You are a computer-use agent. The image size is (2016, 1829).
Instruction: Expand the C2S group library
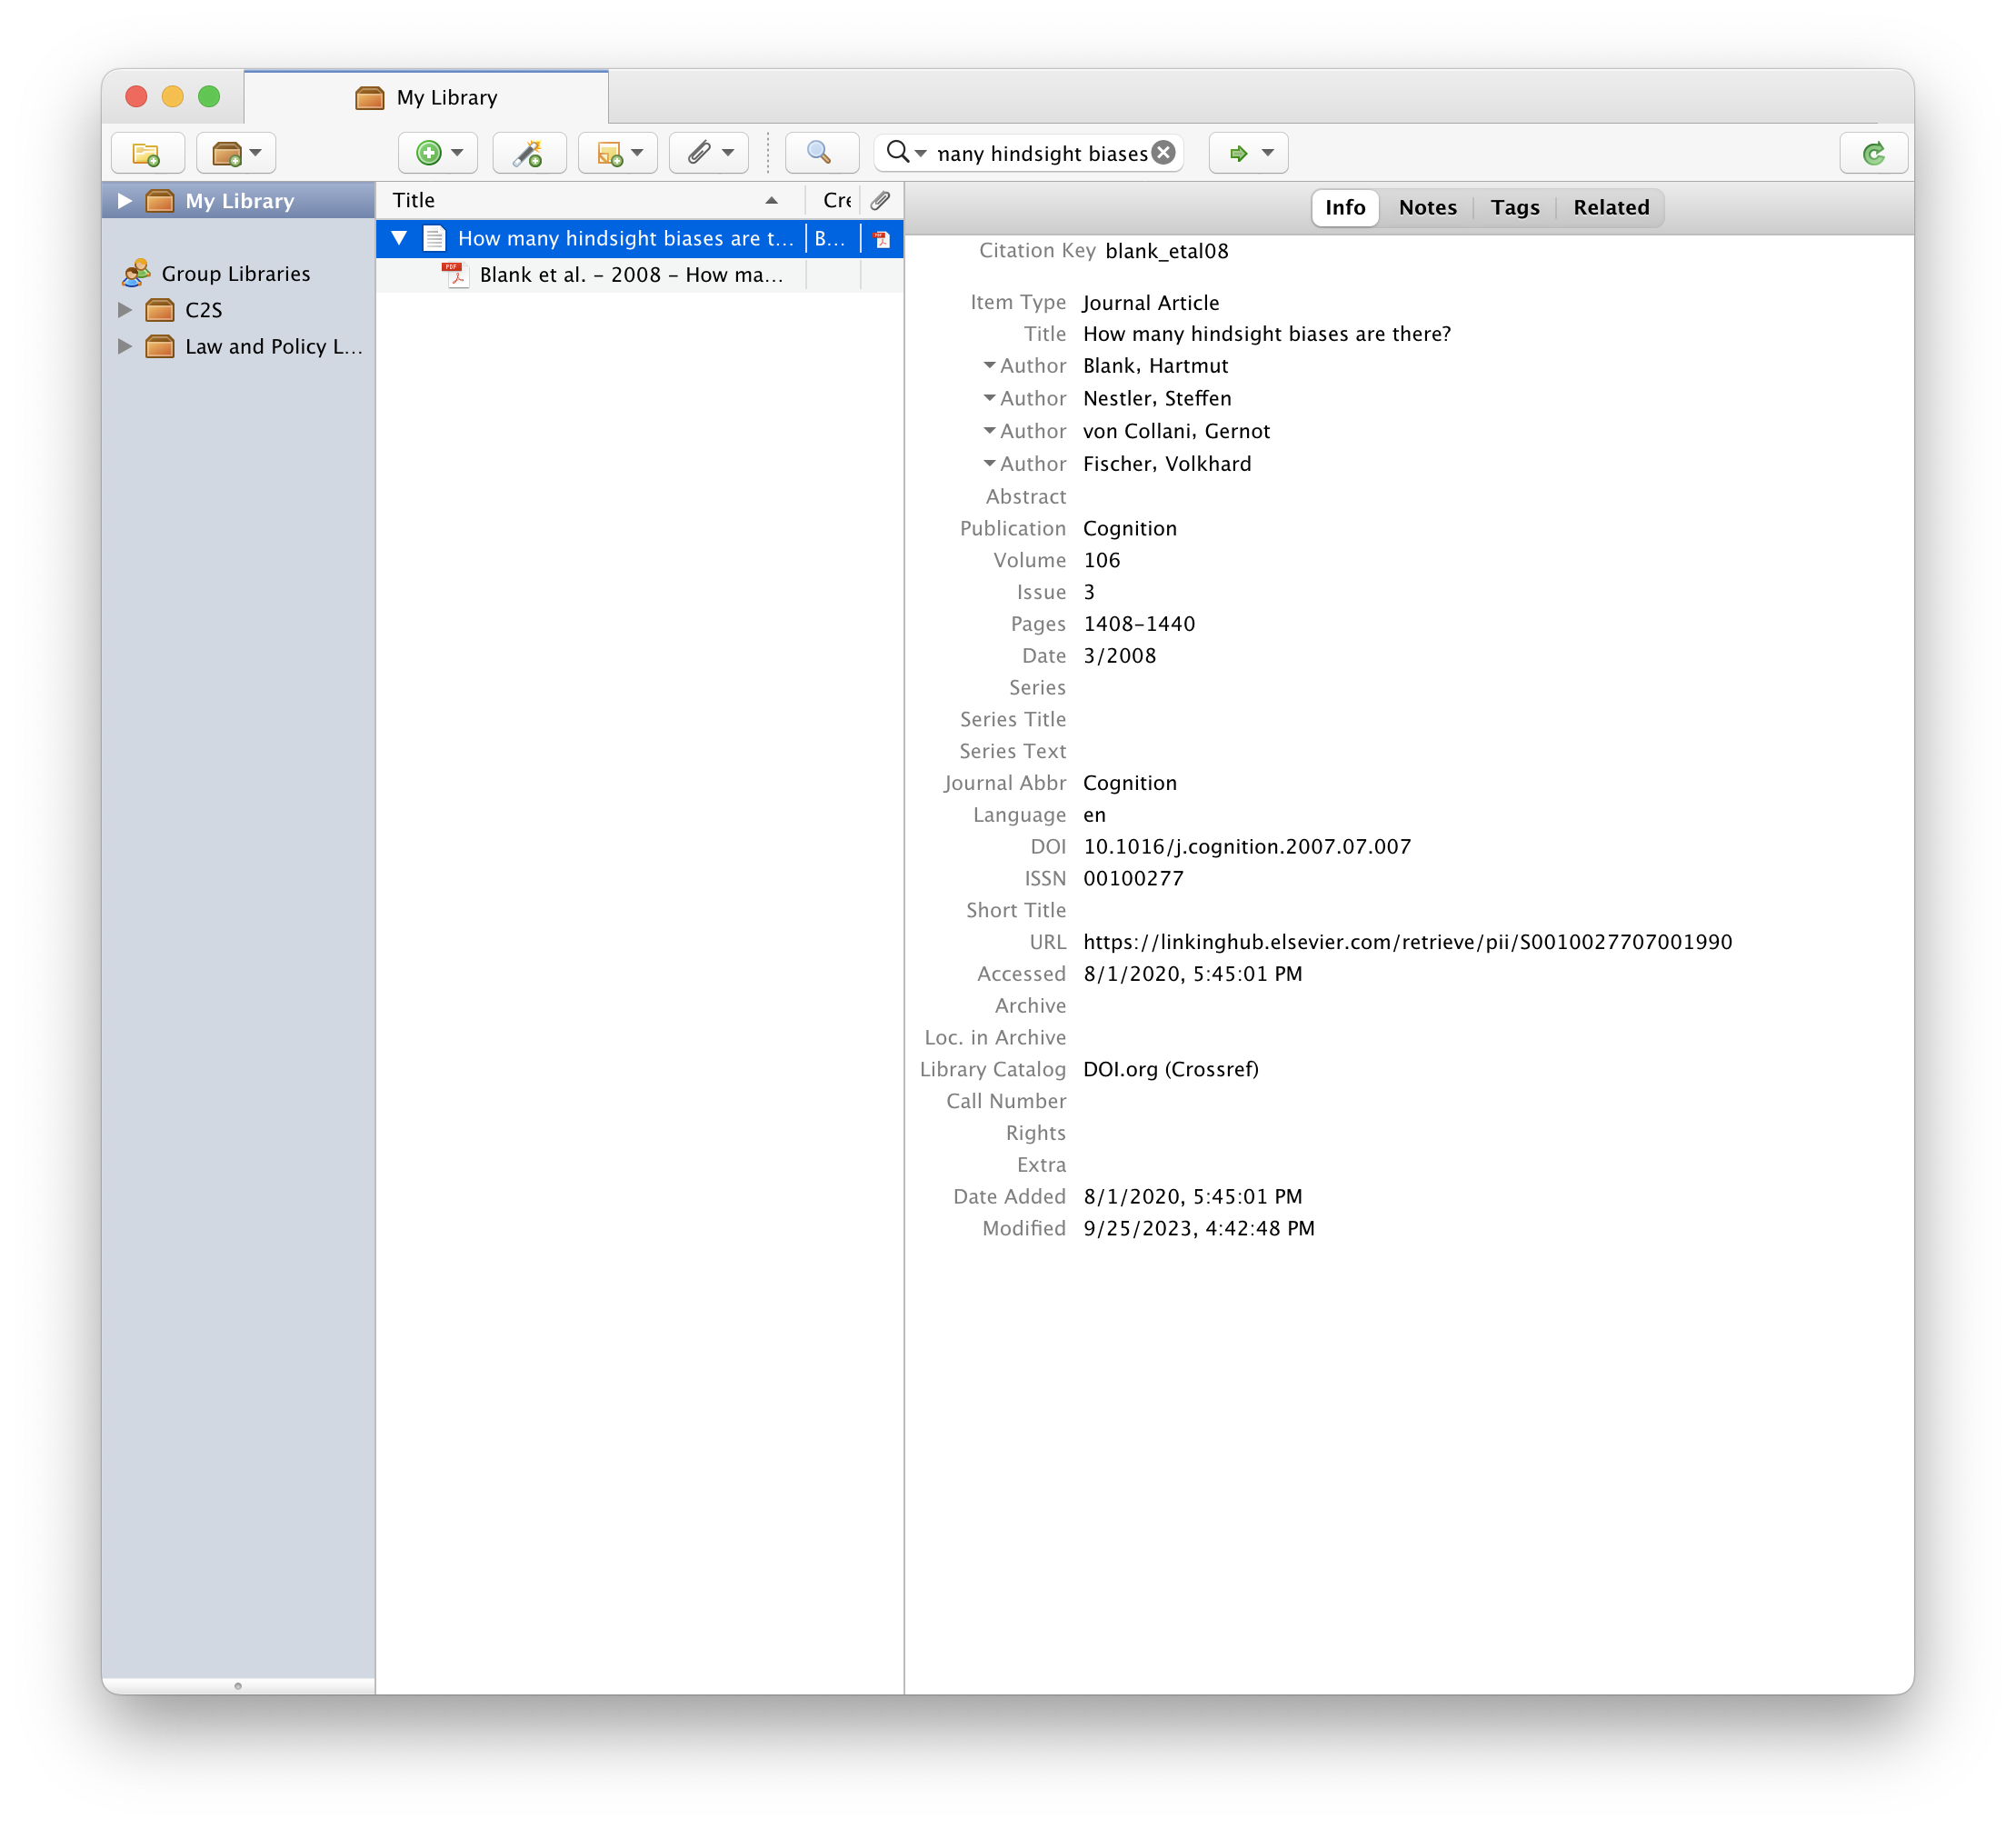click(125, 310)
